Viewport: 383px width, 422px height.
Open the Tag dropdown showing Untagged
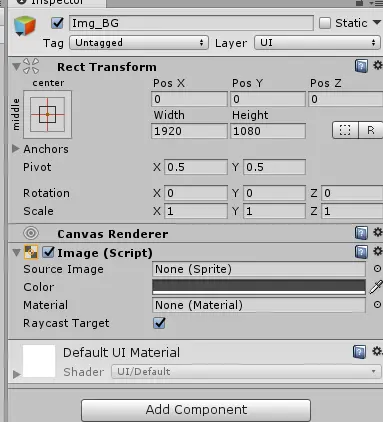139,43
